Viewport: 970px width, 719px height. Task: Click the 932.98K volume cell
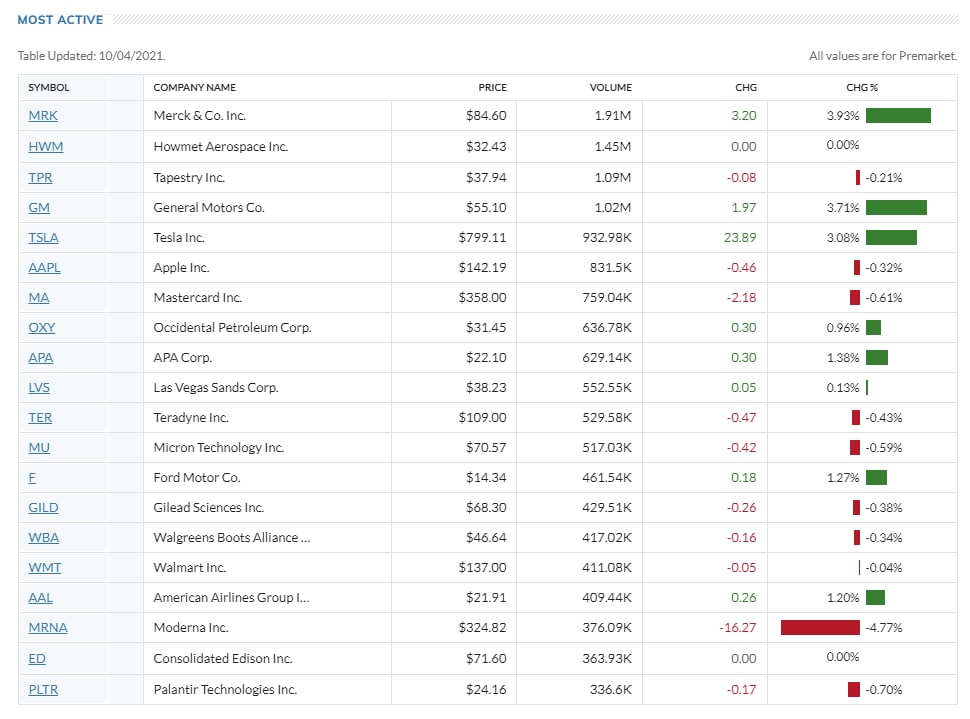click(607, 238)
